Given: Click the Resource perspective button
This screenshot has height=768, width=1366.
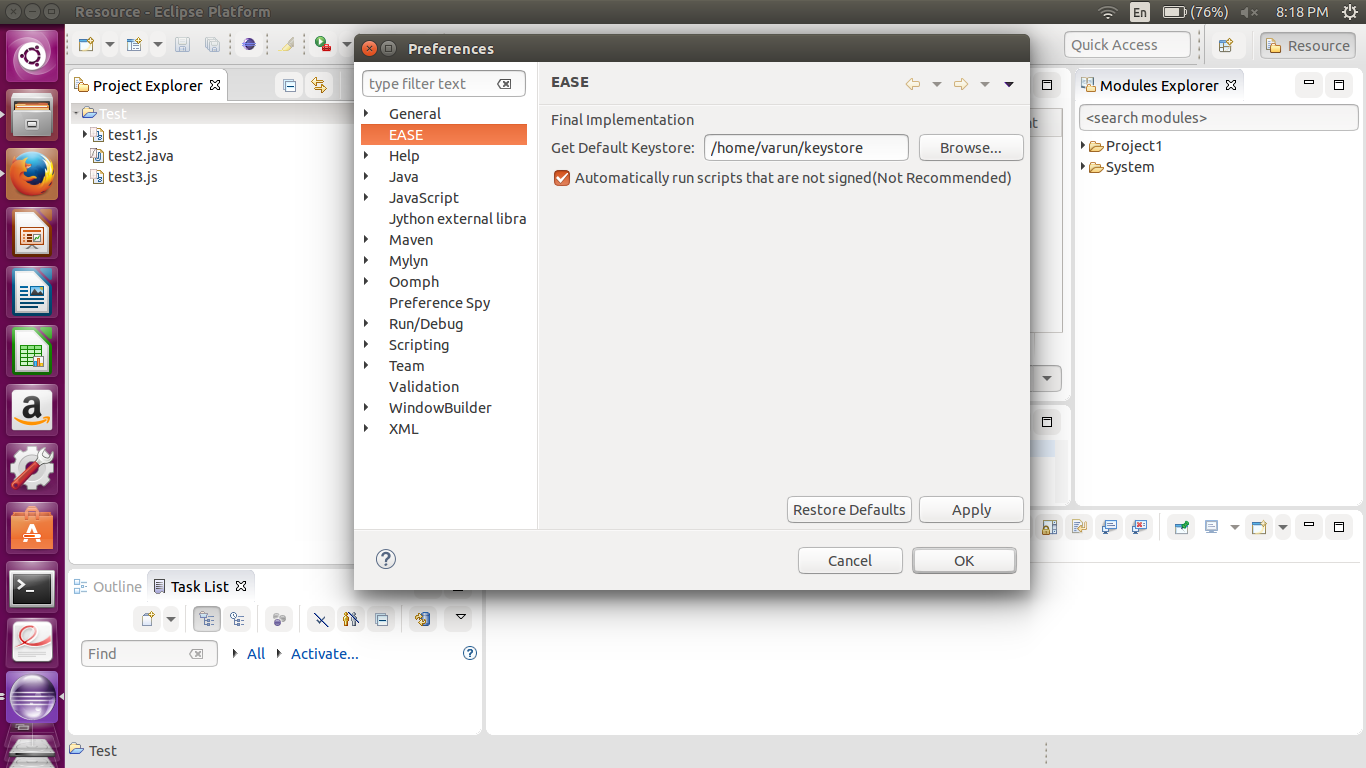Looking at the screenshot, I should click(x=1308, y=46).
